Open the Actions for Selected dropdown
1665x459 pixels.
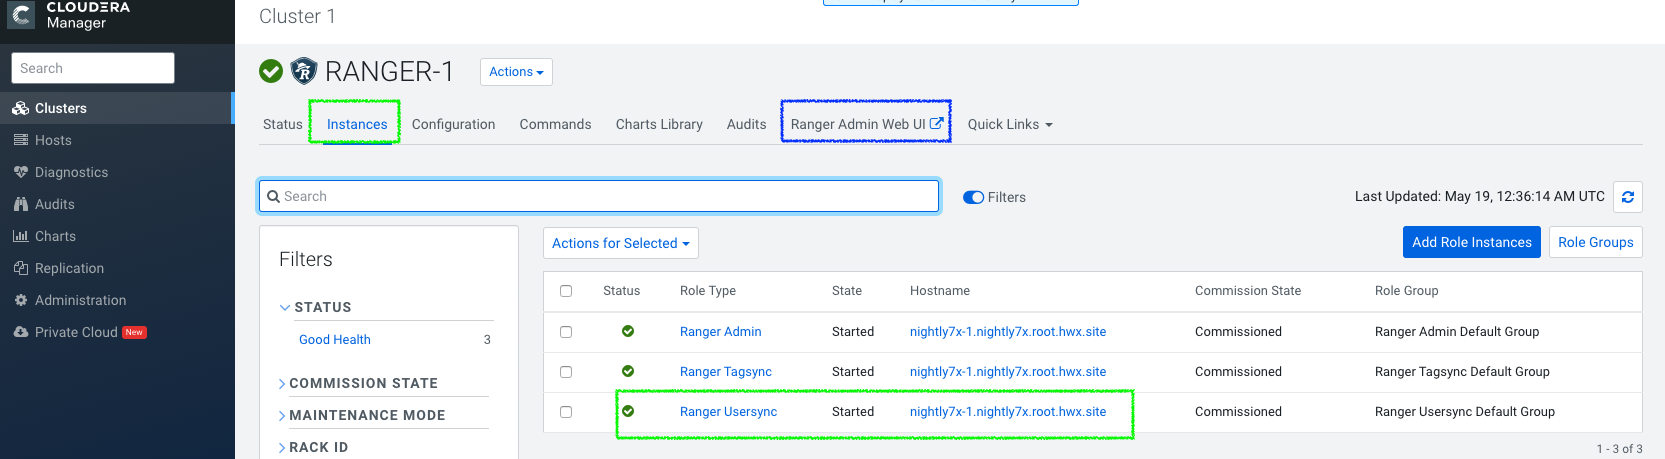[x=621, y=243]
